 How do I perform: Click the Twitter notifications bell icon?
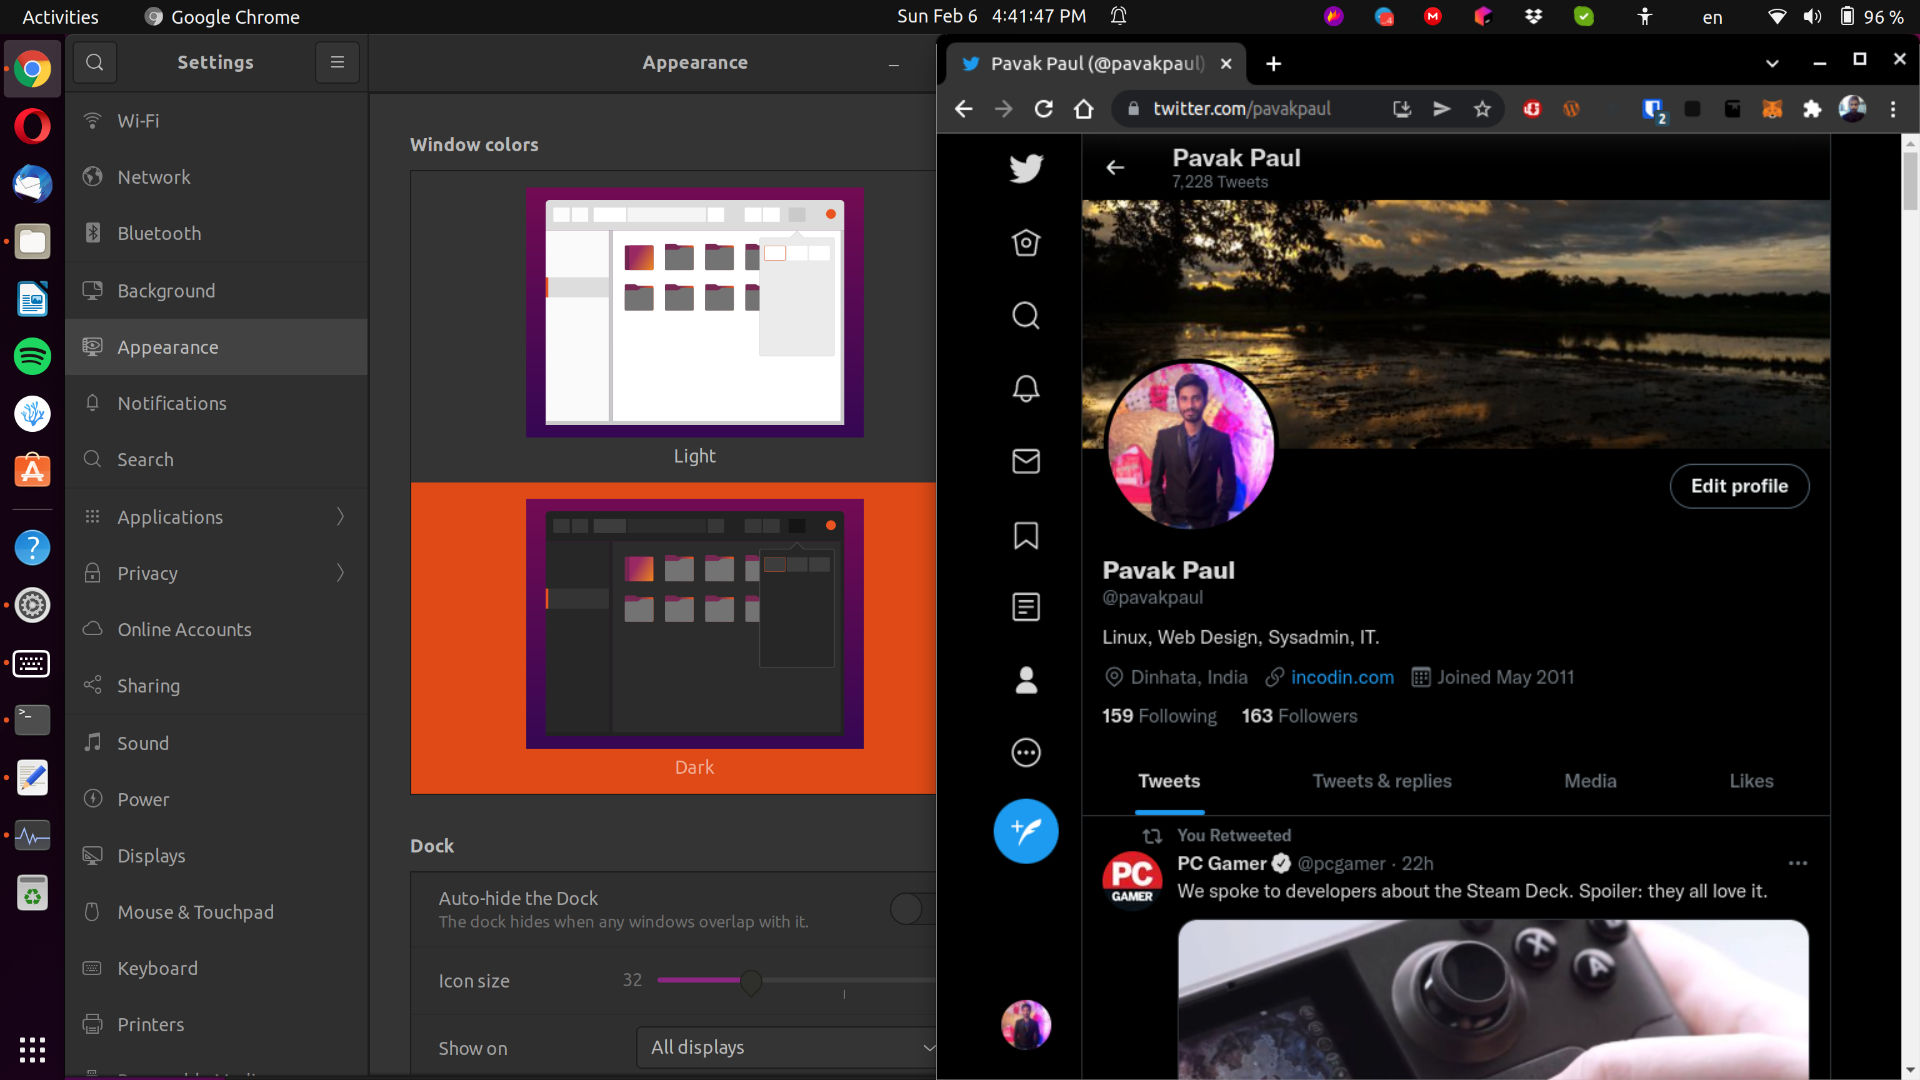[1026, 389]
